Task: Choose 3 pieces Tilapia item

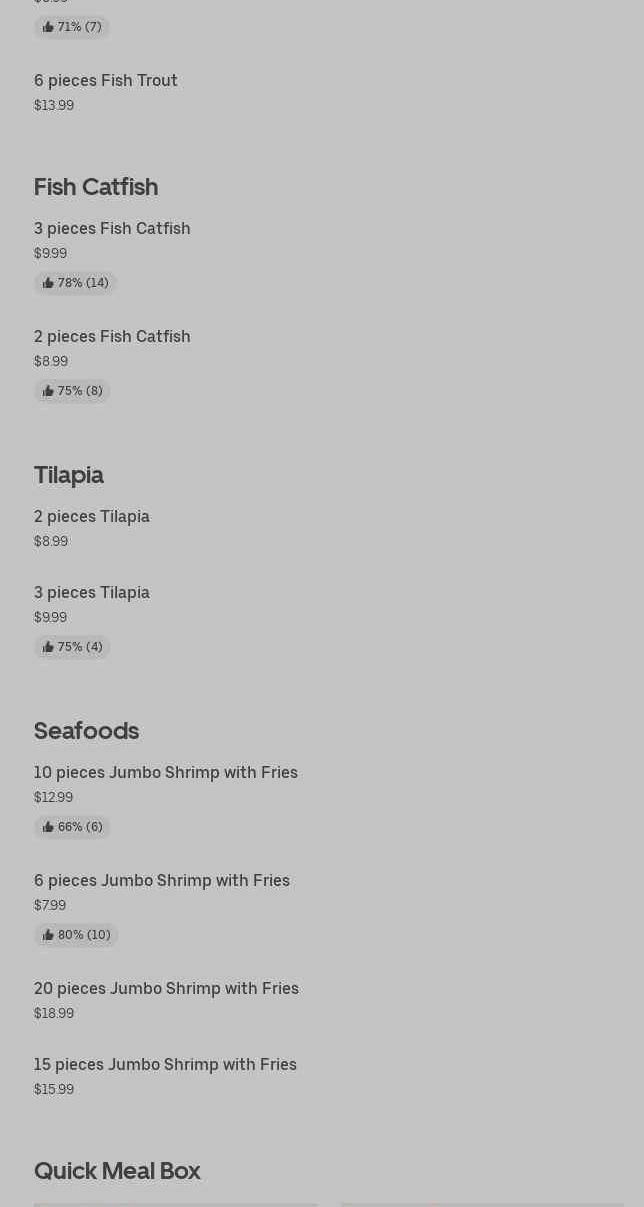Action: click(x=92, y=592)
